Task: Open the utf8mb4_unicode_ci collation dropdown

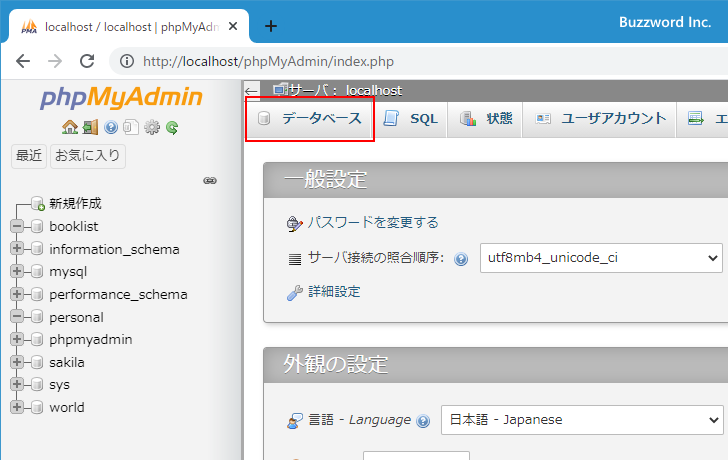Action: click(x=600, y=257)
